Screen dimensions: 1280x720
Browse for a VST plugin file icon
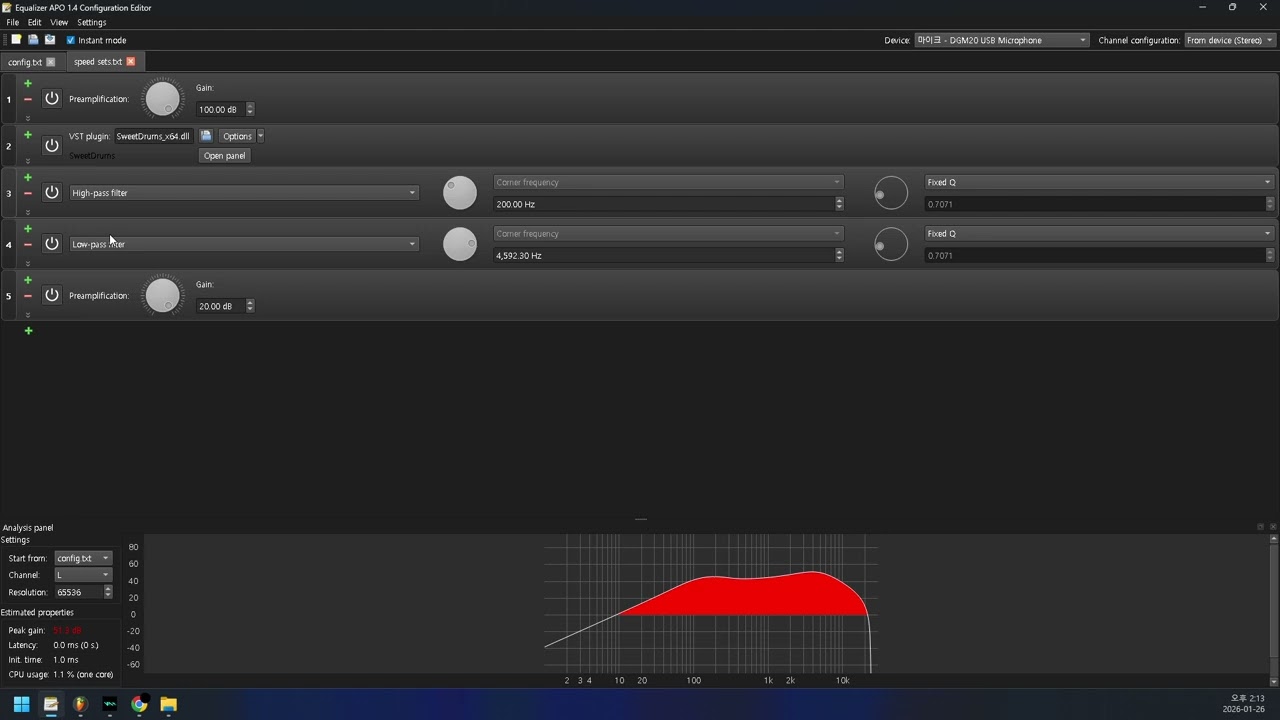[x=206, y=136]
